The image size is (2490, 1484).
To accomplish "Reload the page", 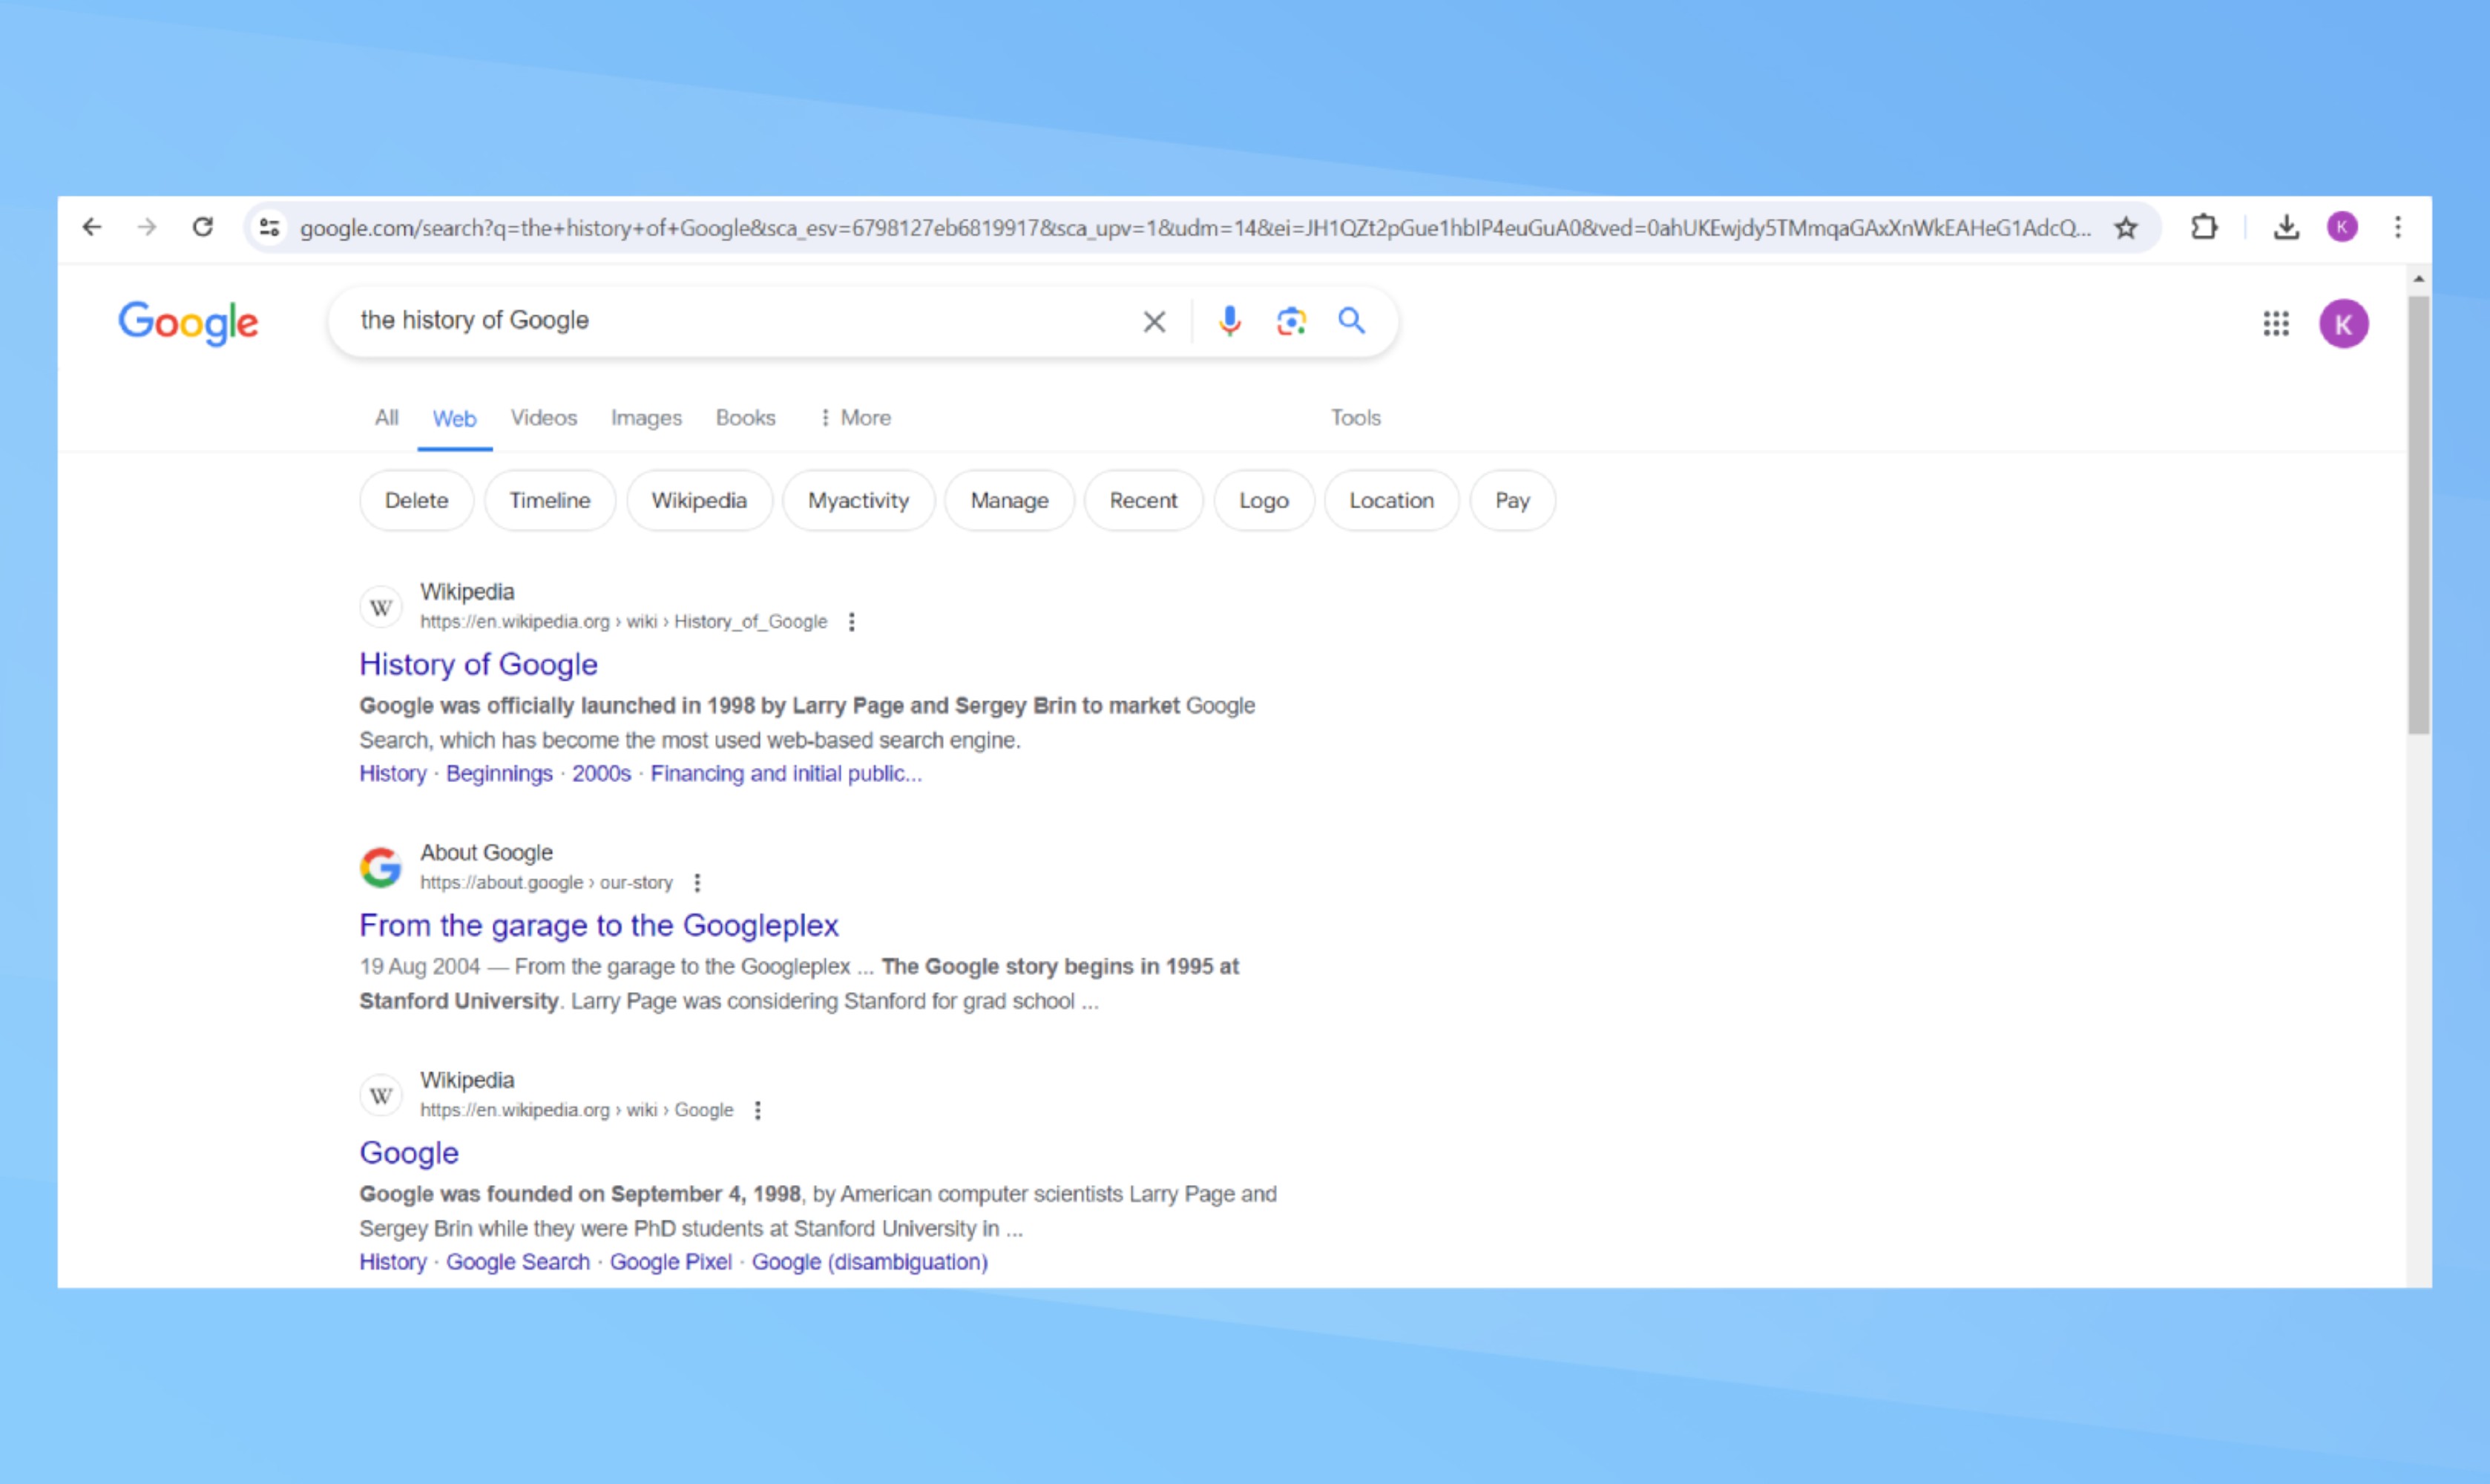I will point(203,227).
